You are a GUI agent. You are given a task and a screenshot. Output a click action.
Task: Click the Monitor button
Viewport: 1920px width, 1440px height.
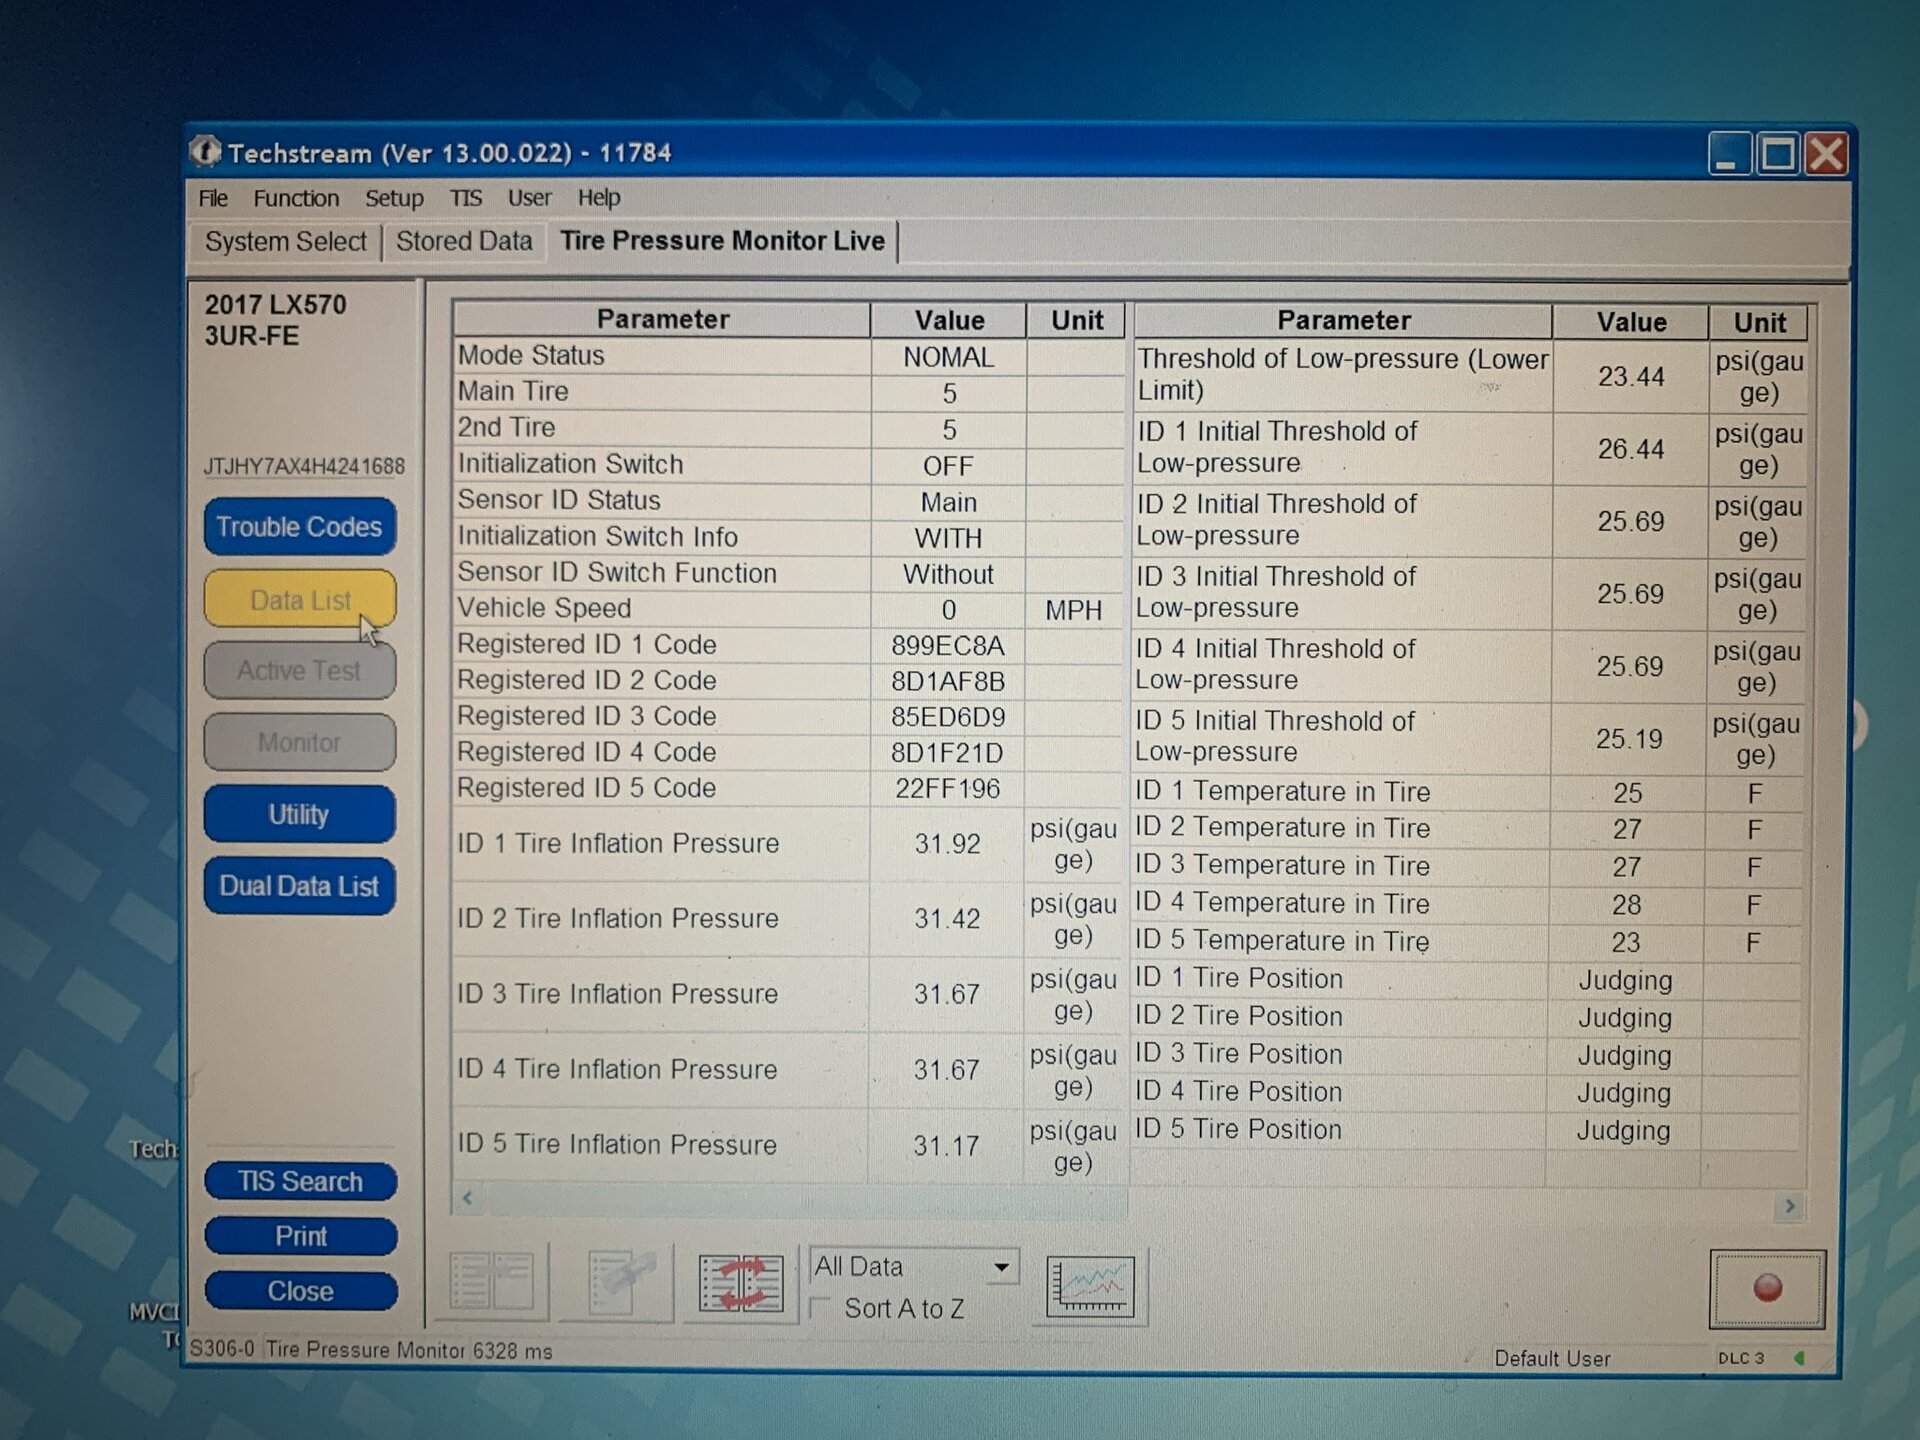point(299,743)
